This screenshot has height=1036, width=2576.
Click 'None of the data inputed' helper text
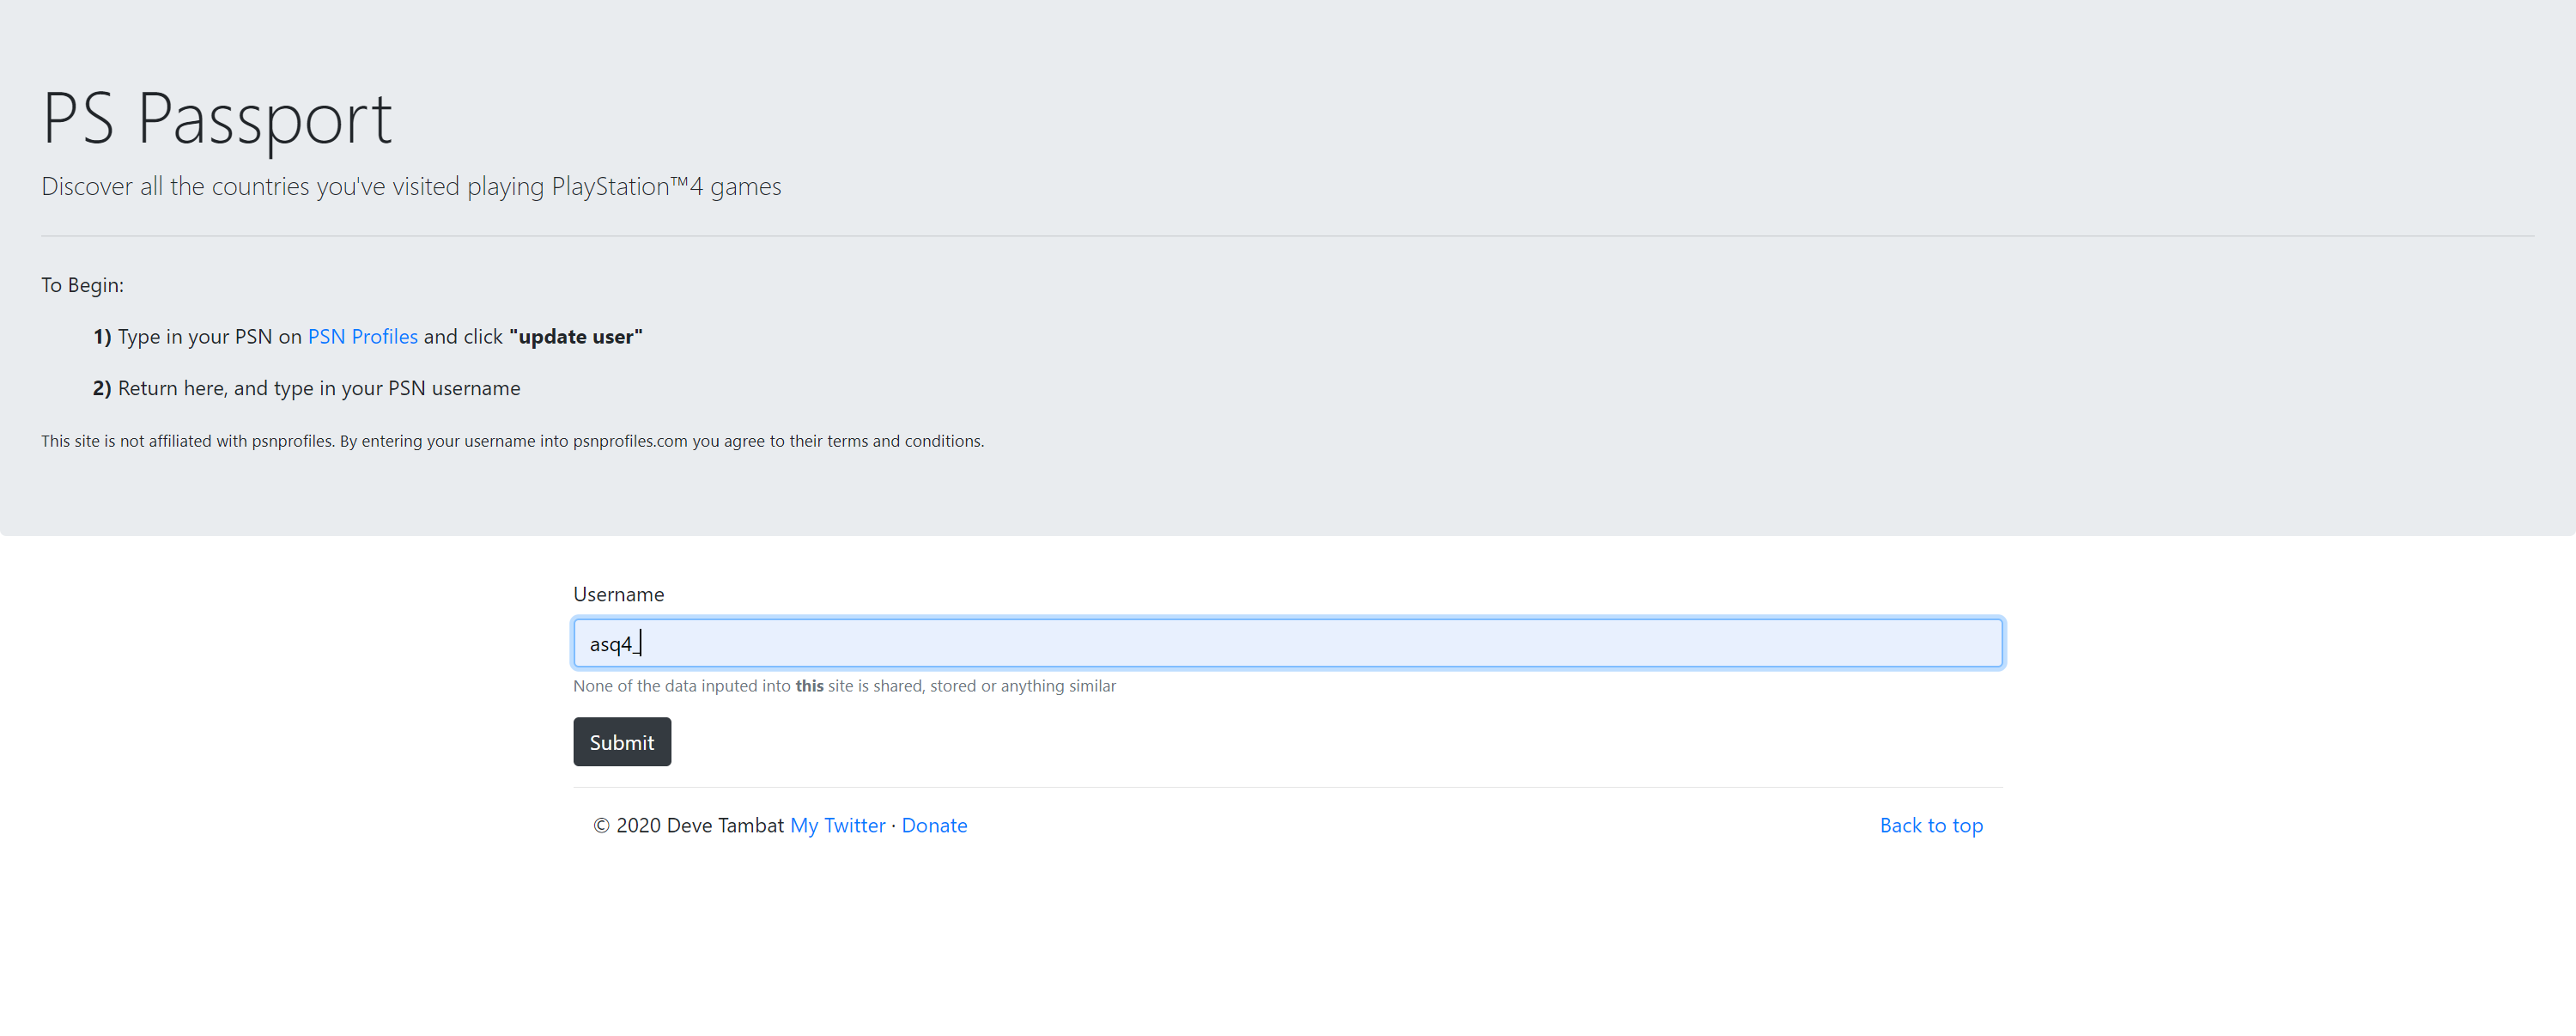point(681,686)
